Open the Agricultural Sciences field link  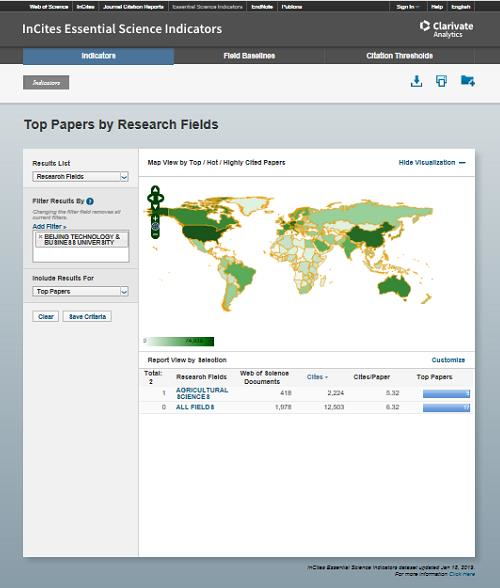(x=202, y=393)
